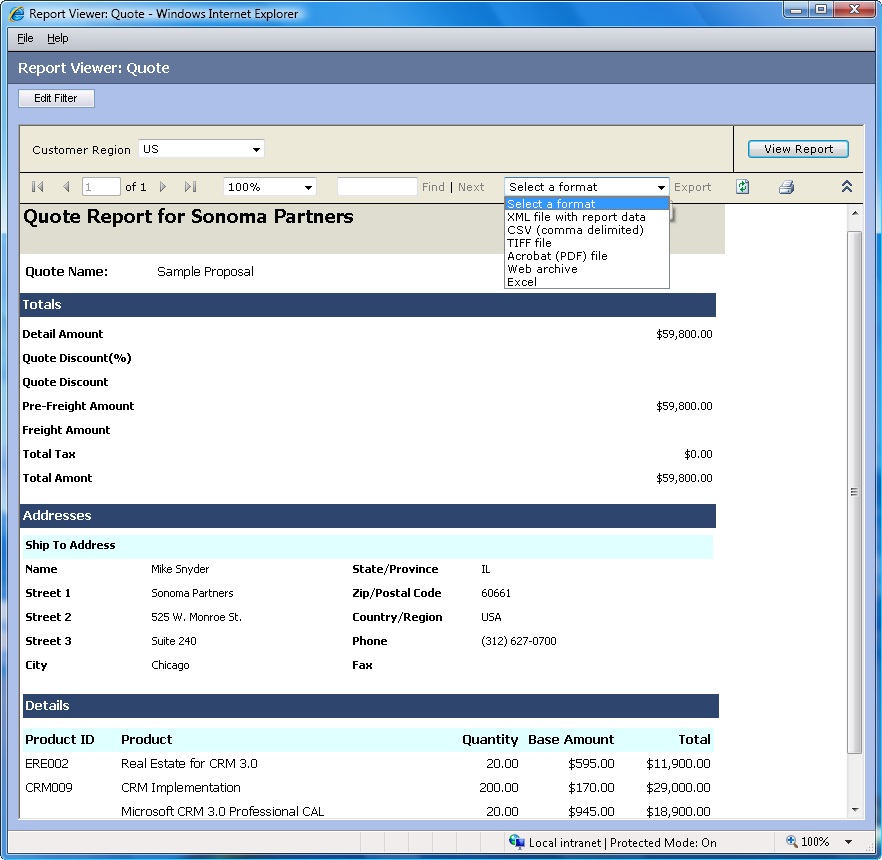Click the Quantity column header

click(x=490, y=740)
